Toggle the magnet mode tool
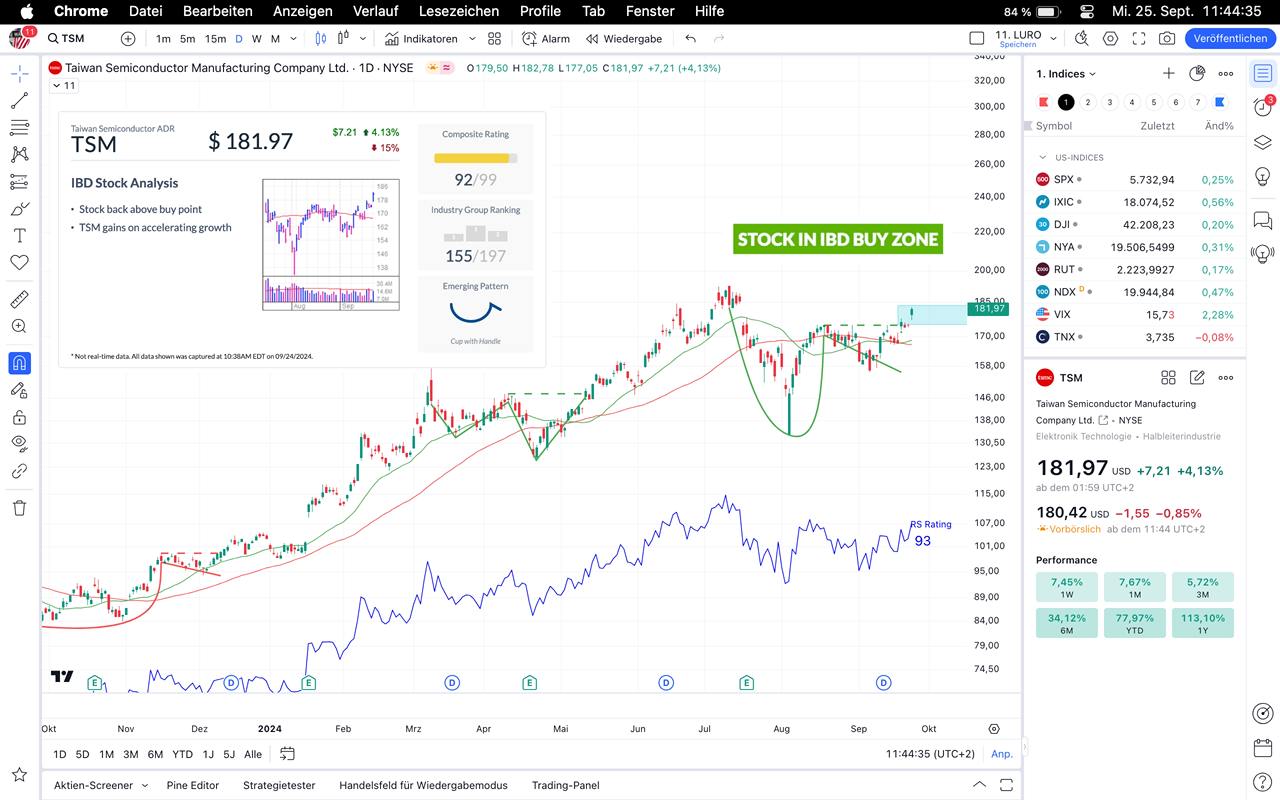This screenshot has height=800, width=1280. pos(19,363)
